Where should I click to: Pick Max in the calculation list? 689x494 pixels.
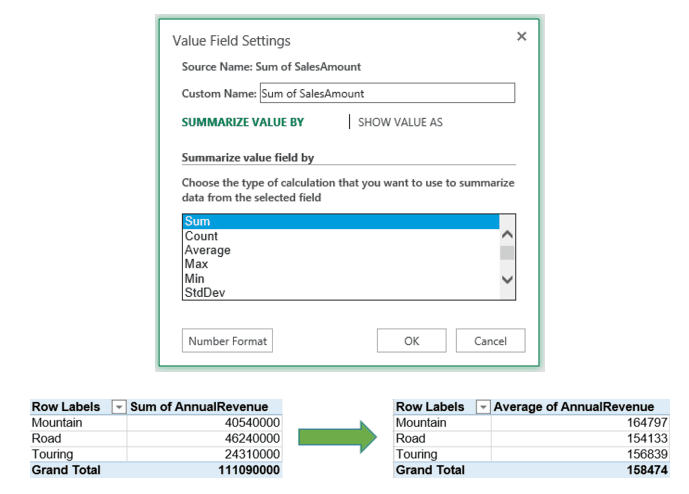click(341, 264)
